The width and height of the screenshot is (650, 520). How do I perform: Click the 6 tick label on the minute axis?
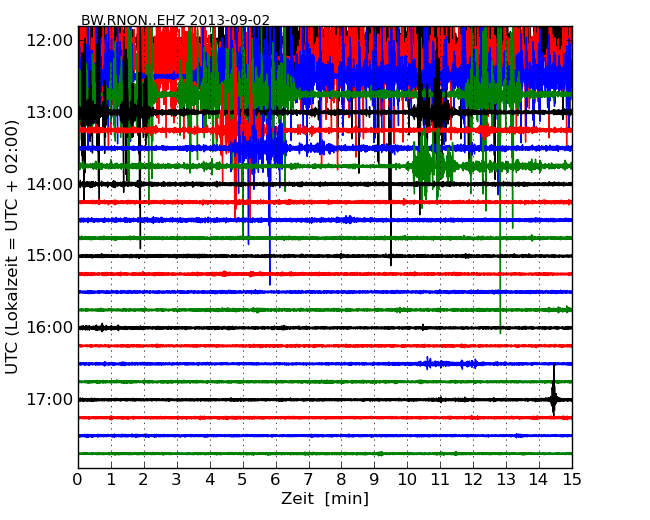[276, 480]
